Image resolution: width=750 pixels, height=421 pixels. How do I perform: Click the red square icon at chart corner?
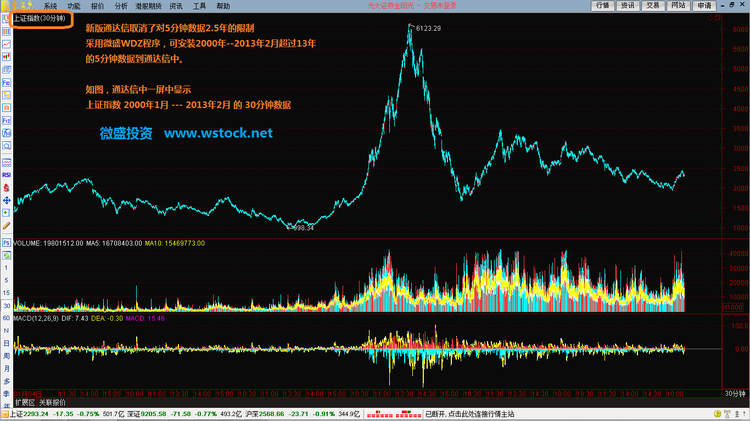[717, 18]
